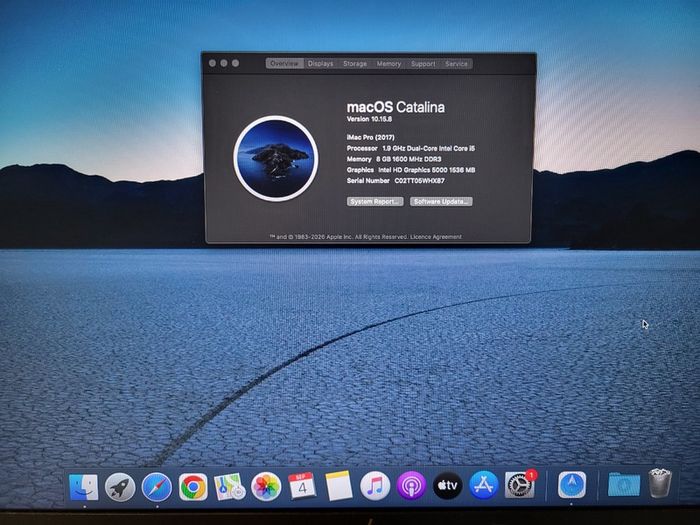Click the Software Update button
The height and width of the screenshot is (525, 700).
[441, 202]
